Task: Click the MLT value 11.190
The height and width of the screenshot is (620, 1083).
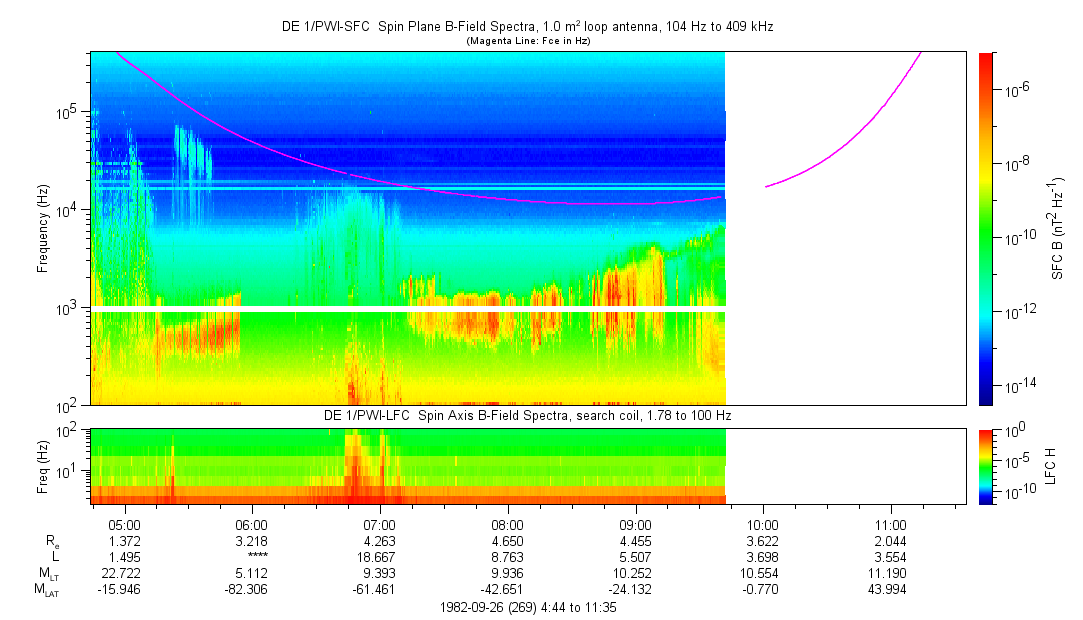Action: point(891,572)
